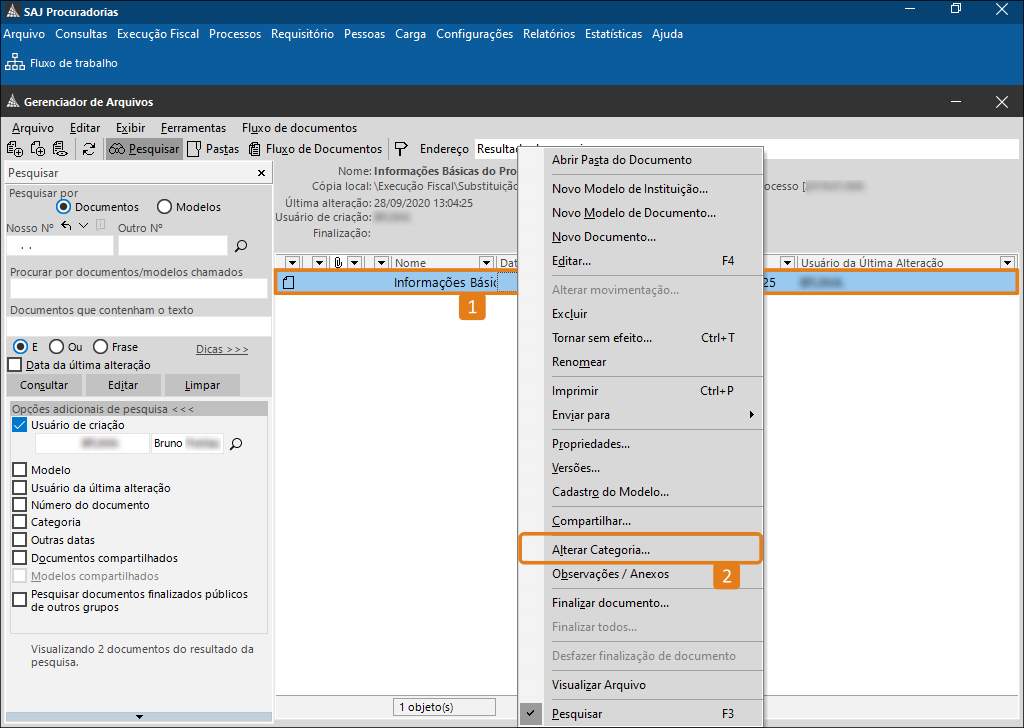Expand the Enviar para submenu
Image resolution: width=1024 pixels, height=728 pixels.
pos(650,415)
